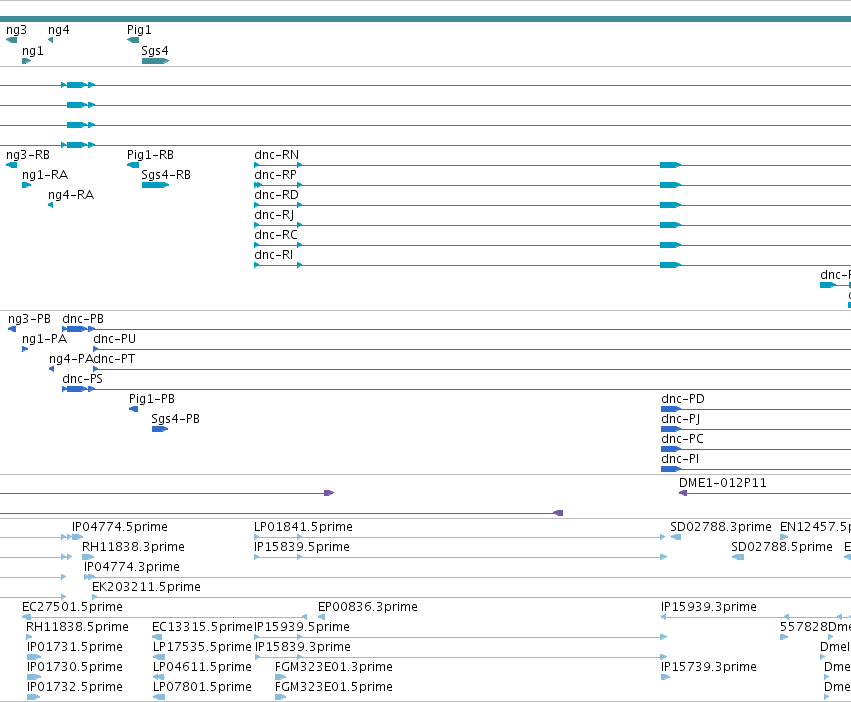Select the IP01731.5prime EST label
Image resolution: width=851 pixels, height=702 pixels.
[x=75, y=647]
